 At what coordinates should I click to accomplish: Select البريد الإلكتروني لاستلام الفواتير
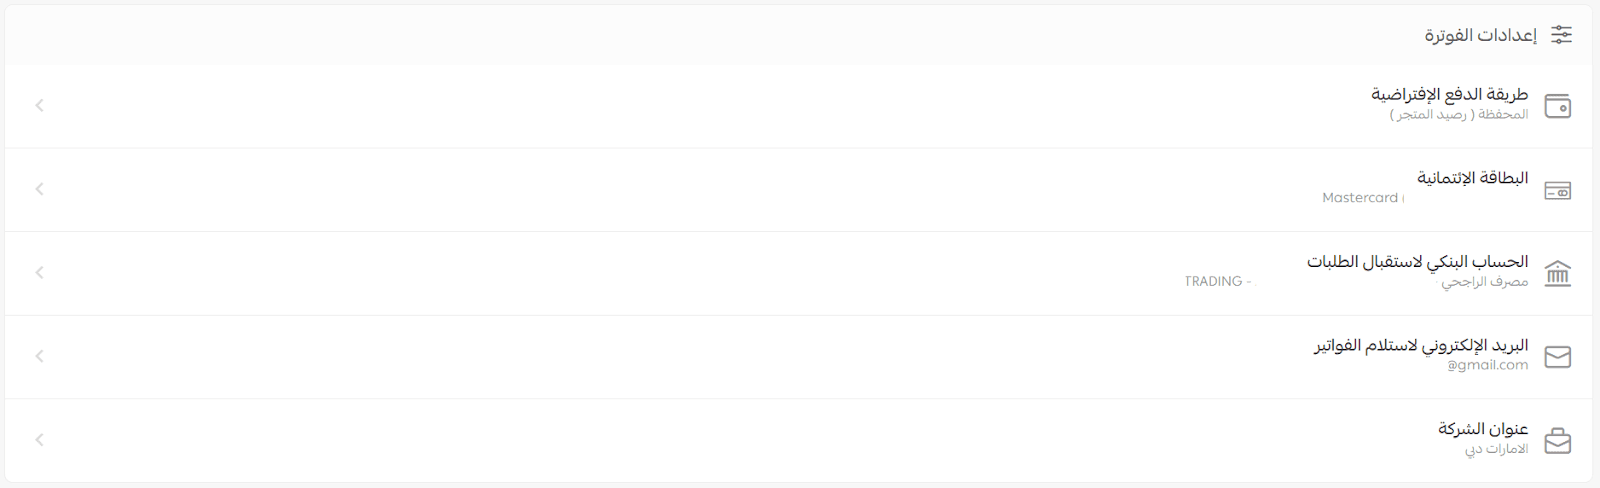point(1421,346)
